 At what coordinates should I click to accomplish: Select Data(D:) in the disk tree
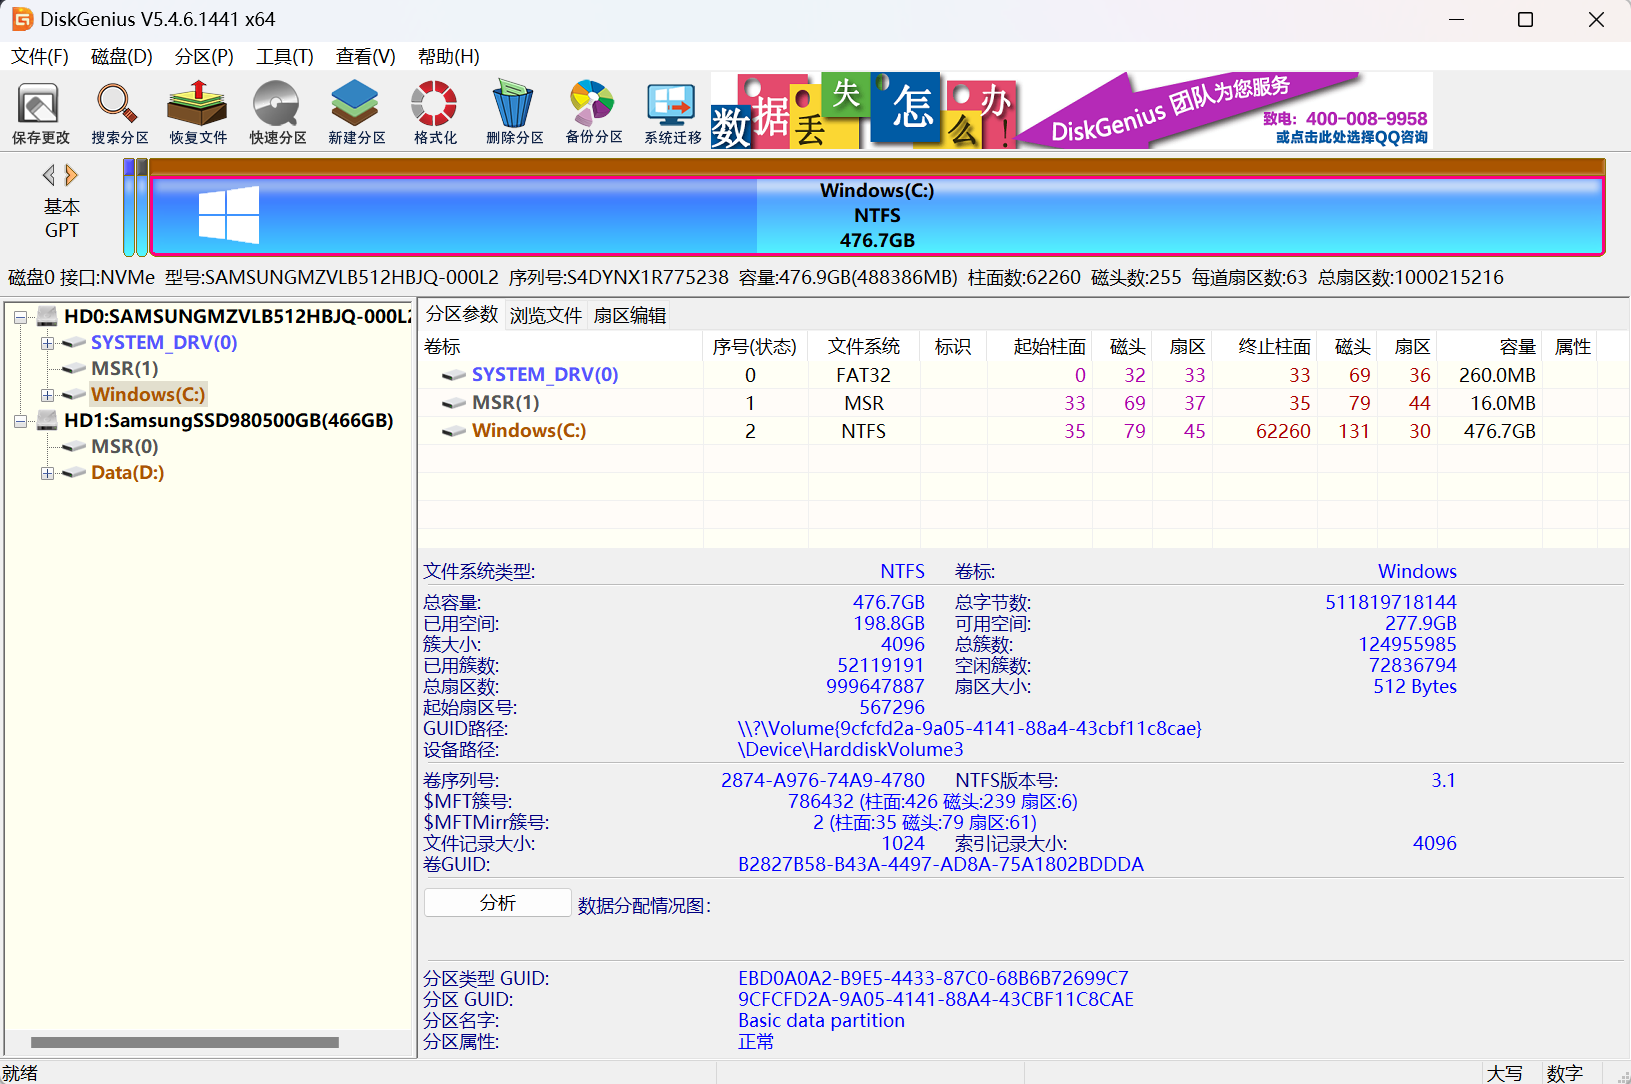pos(128,473)
